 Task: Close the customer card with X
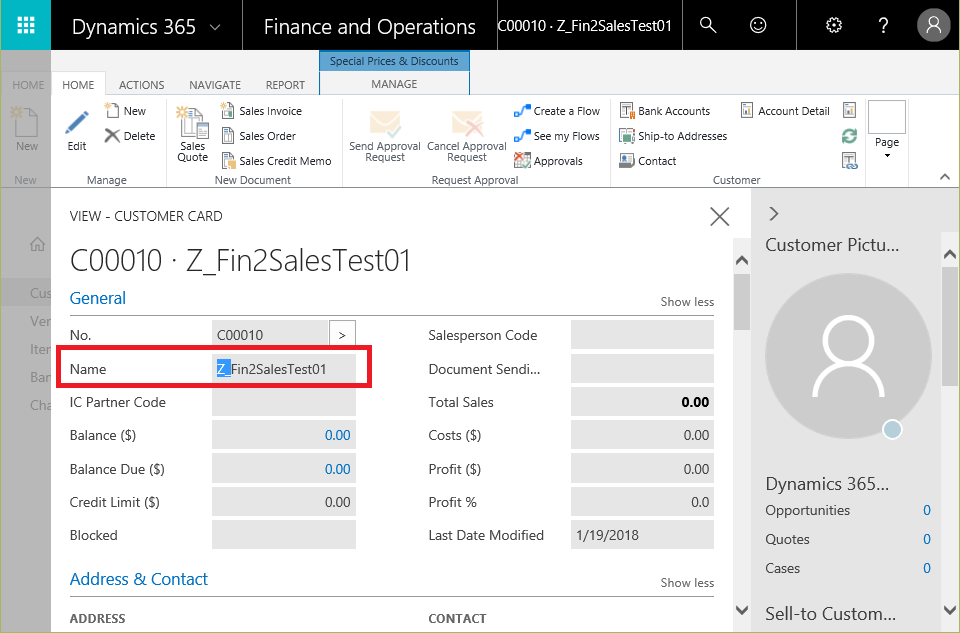[719, 216]
